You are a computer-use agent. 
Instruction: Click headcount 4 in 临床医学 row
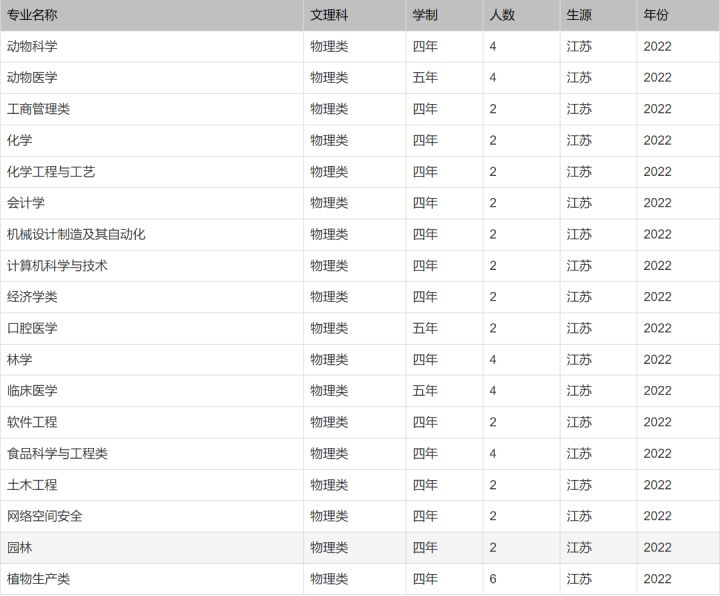click(x=493, y=391)
